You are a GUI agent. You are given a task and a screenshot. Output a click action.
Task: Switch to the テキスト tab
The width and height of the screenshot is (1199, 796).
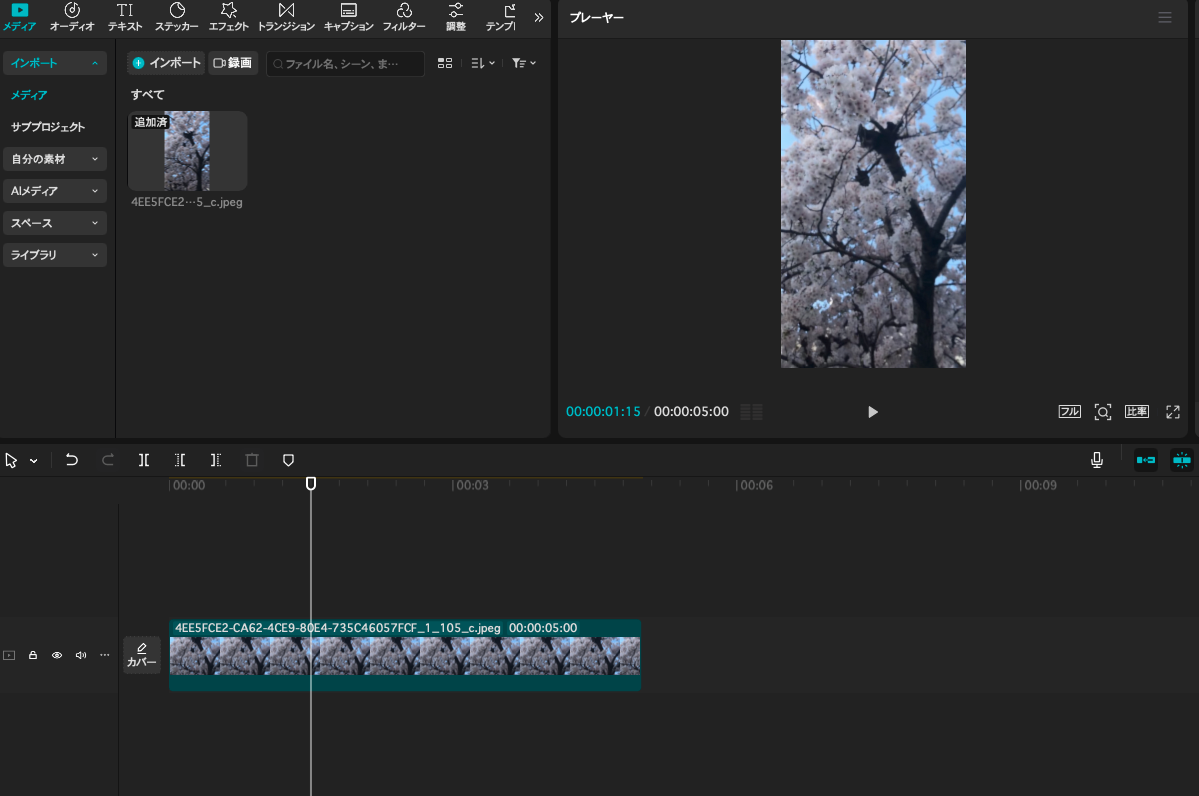(125, 17)
